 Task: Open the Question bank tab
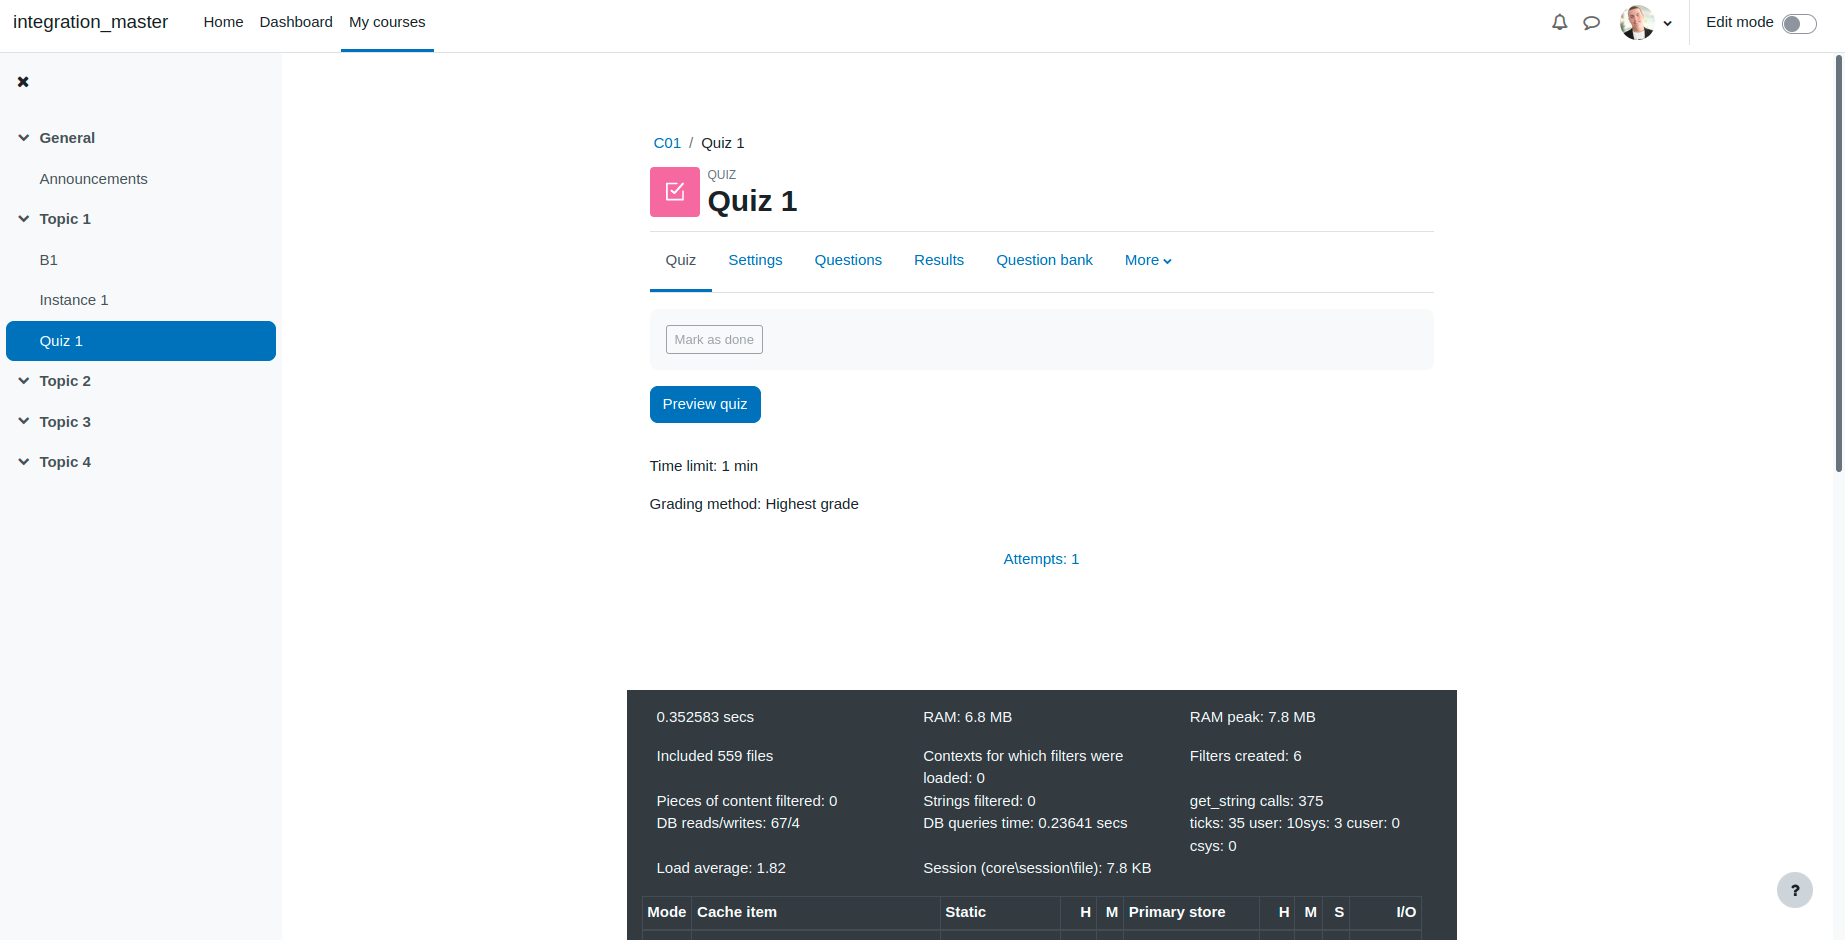1044,260
